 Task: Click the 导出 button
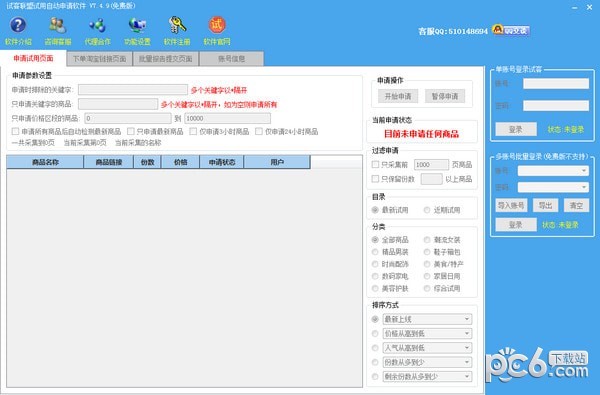pos(545,206)
